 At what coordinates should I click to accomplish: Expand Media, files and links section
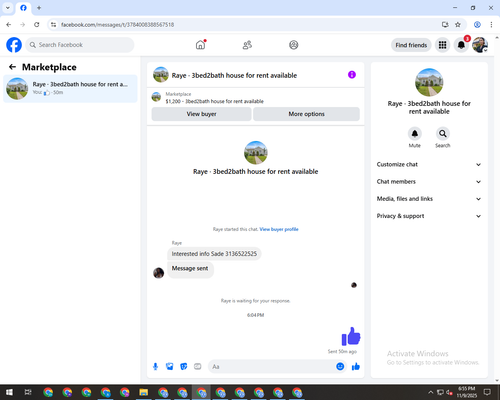point(429,199)
